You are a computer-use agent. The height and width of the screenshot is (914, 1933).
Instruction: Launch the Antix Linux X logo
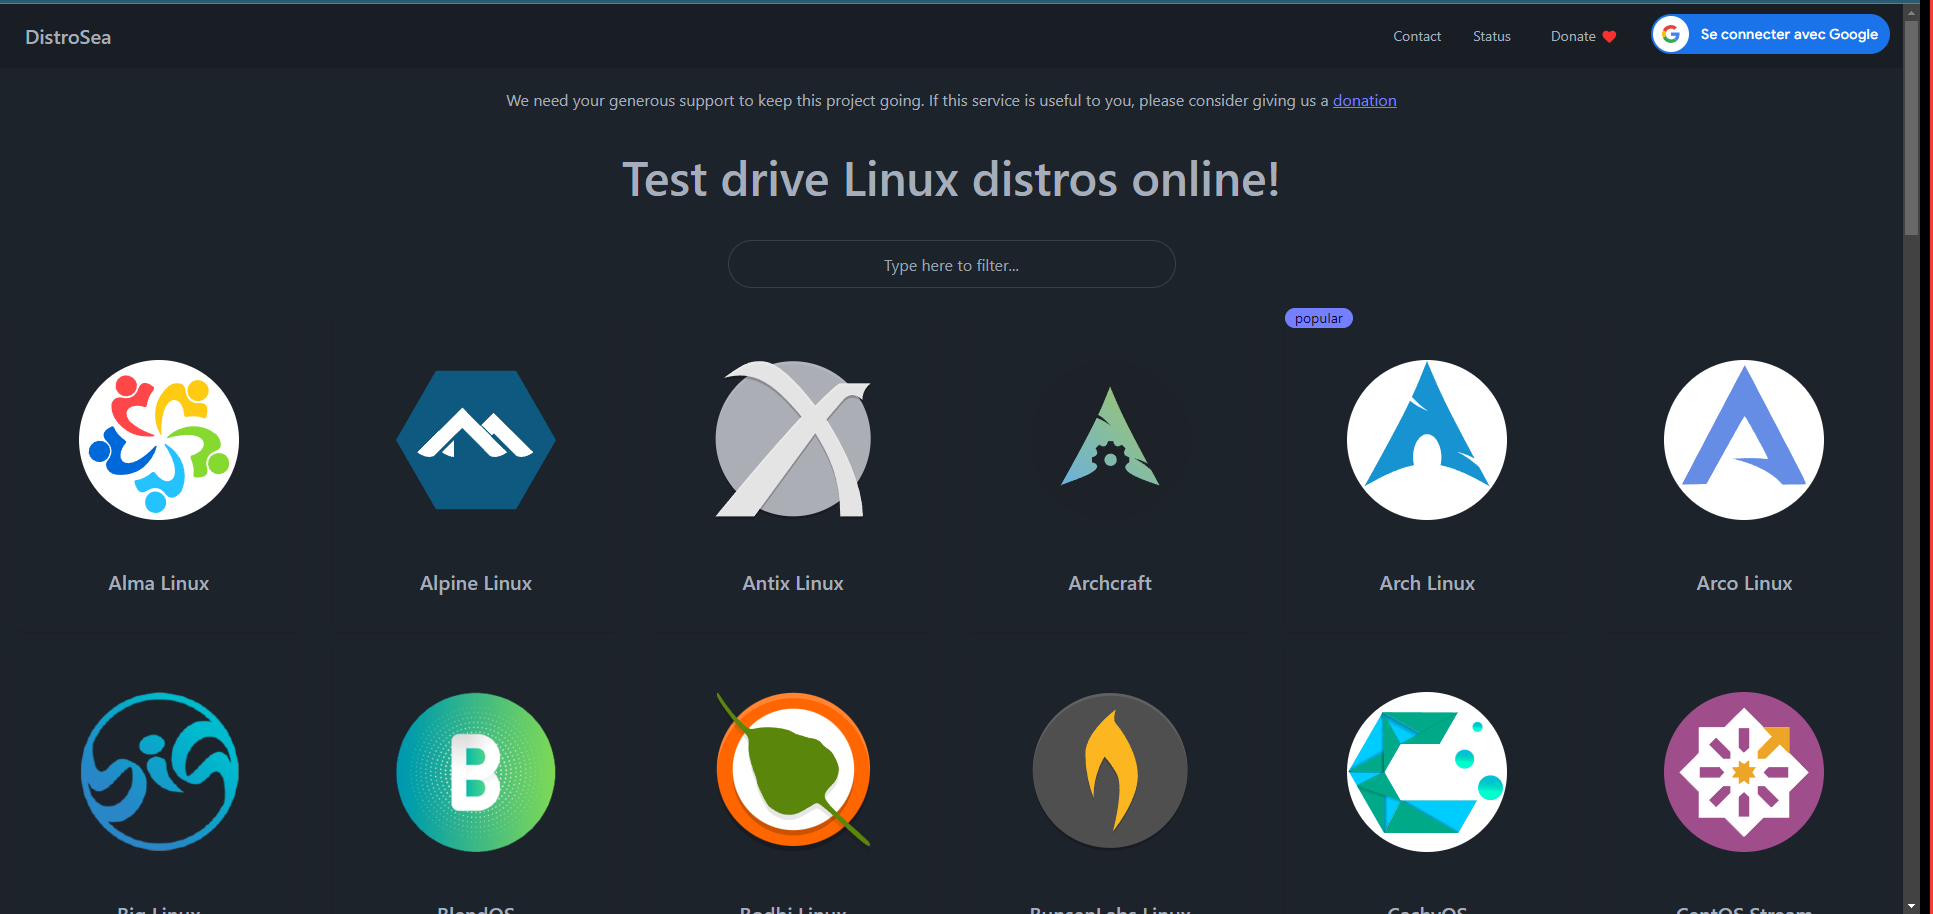793,440
